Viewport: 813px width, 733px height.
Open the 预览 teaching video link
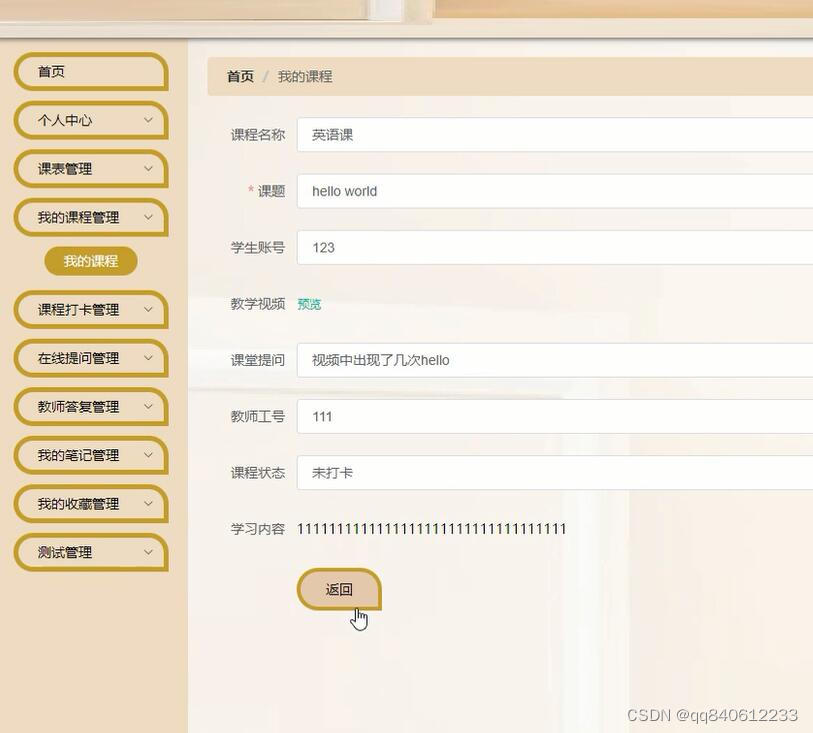point(309,304)
